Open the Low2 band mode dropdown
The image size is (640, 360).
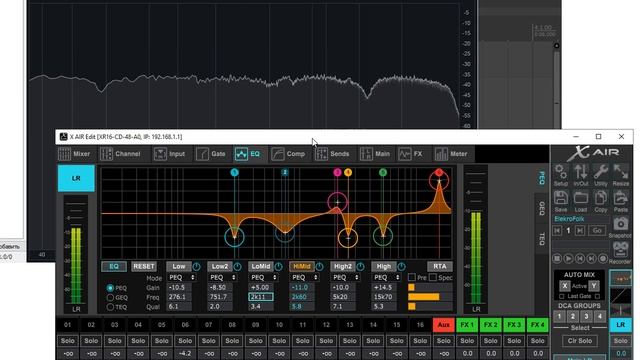click(222, 278)
